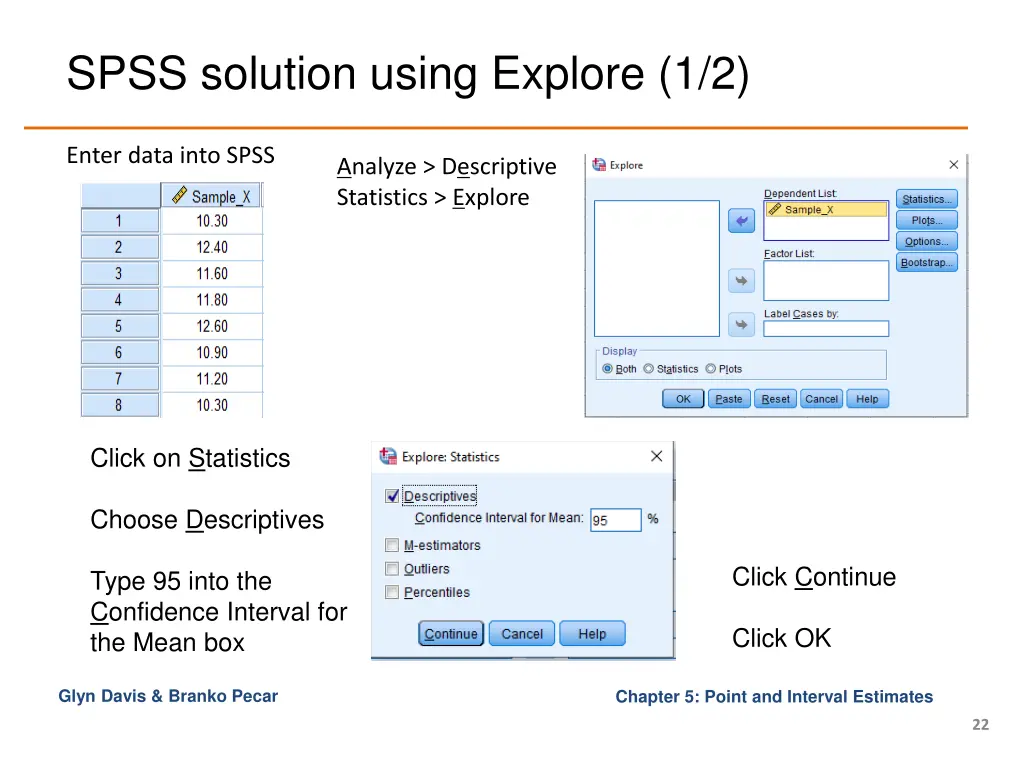Image resolution: width=1024 pixels, height=768 pixels.
Task: Select the Sample_X variable in Dependent List
Action: click(826, 210)
